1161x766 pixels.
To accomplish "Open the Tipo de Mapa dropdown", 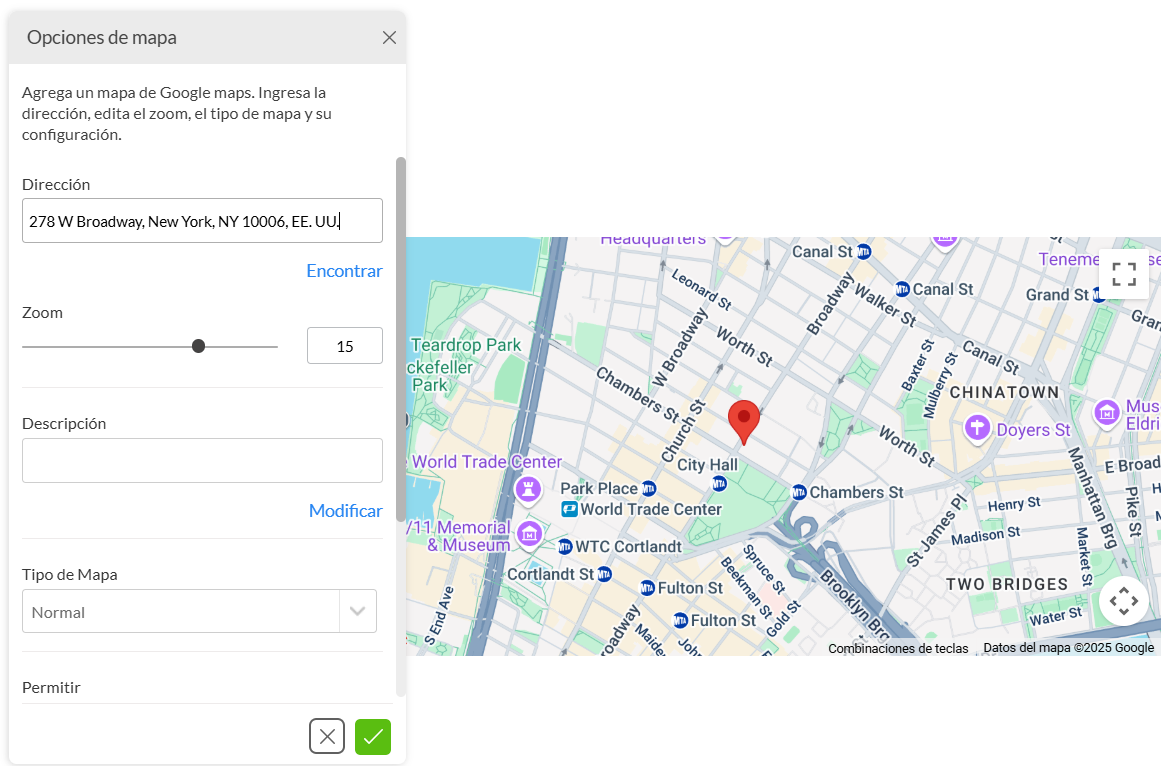I will [x=199, y=611].
